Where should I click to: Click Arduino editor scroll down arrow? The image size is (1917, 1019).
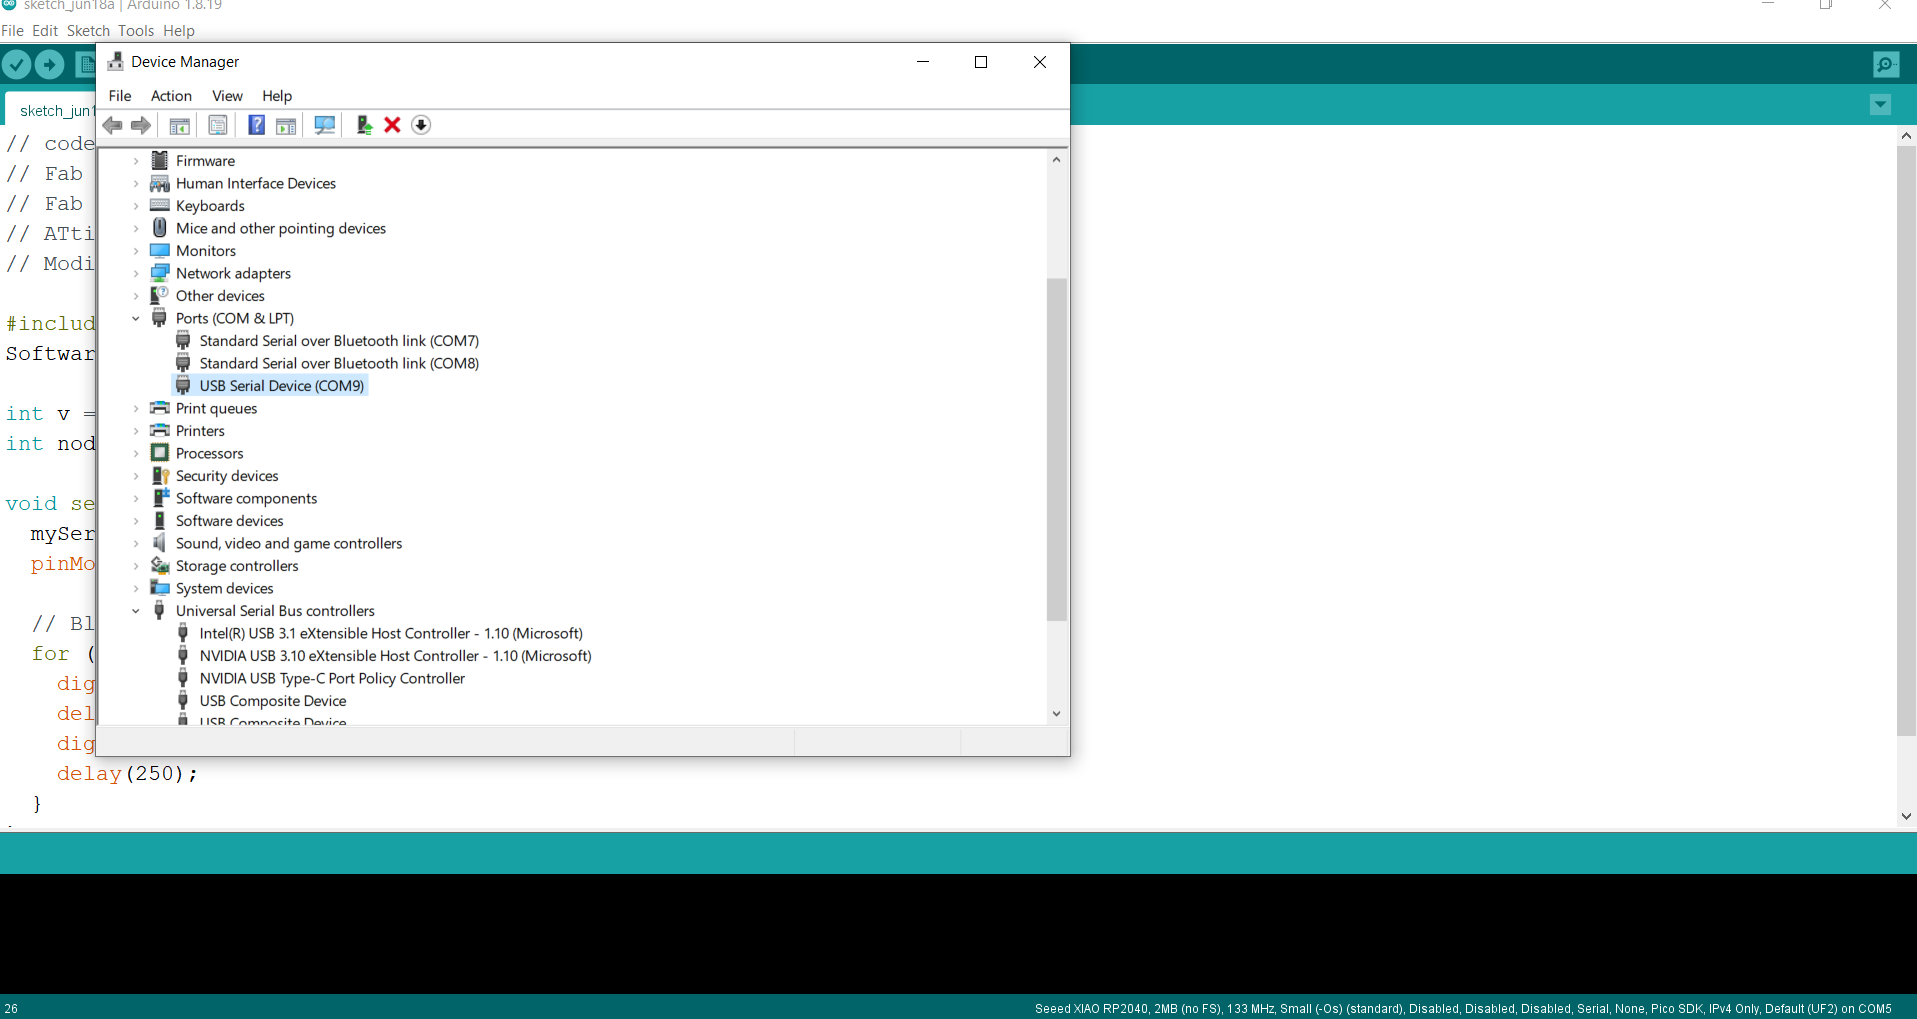click(x=1906, y=816)
